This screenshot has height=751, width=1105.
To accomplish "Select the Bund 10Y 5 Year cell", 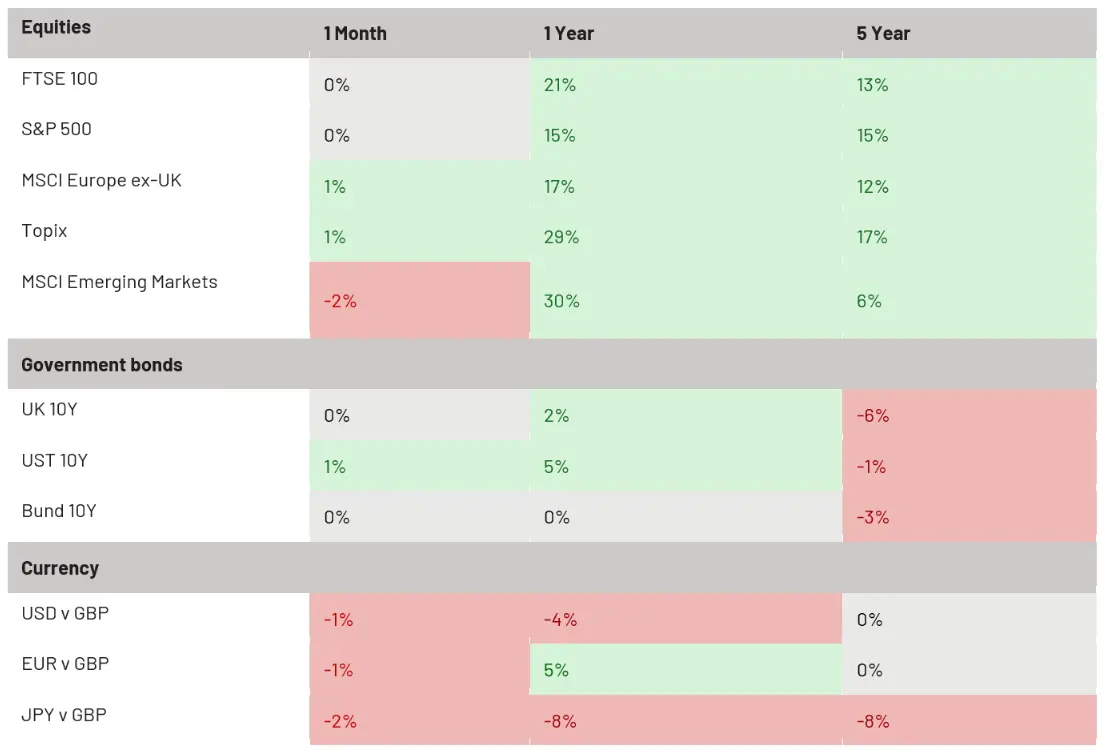I will (873, 517).
